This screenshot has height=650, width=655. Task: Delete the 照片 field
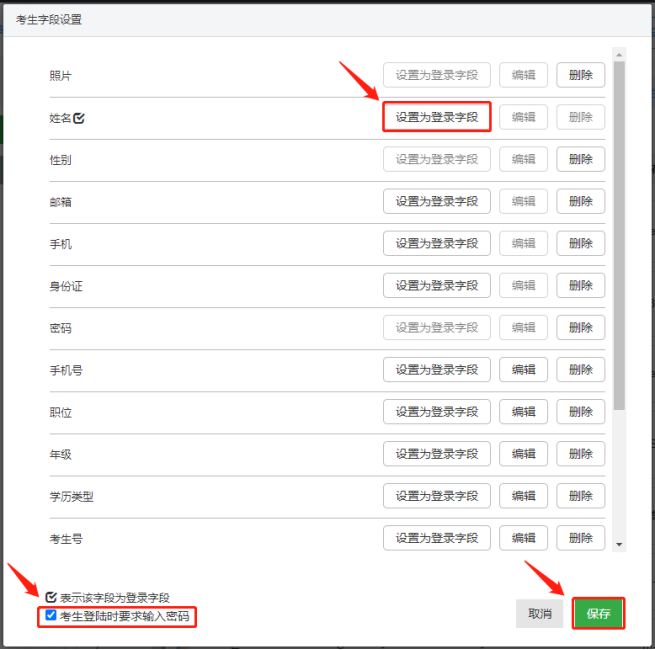coord(581,75)
